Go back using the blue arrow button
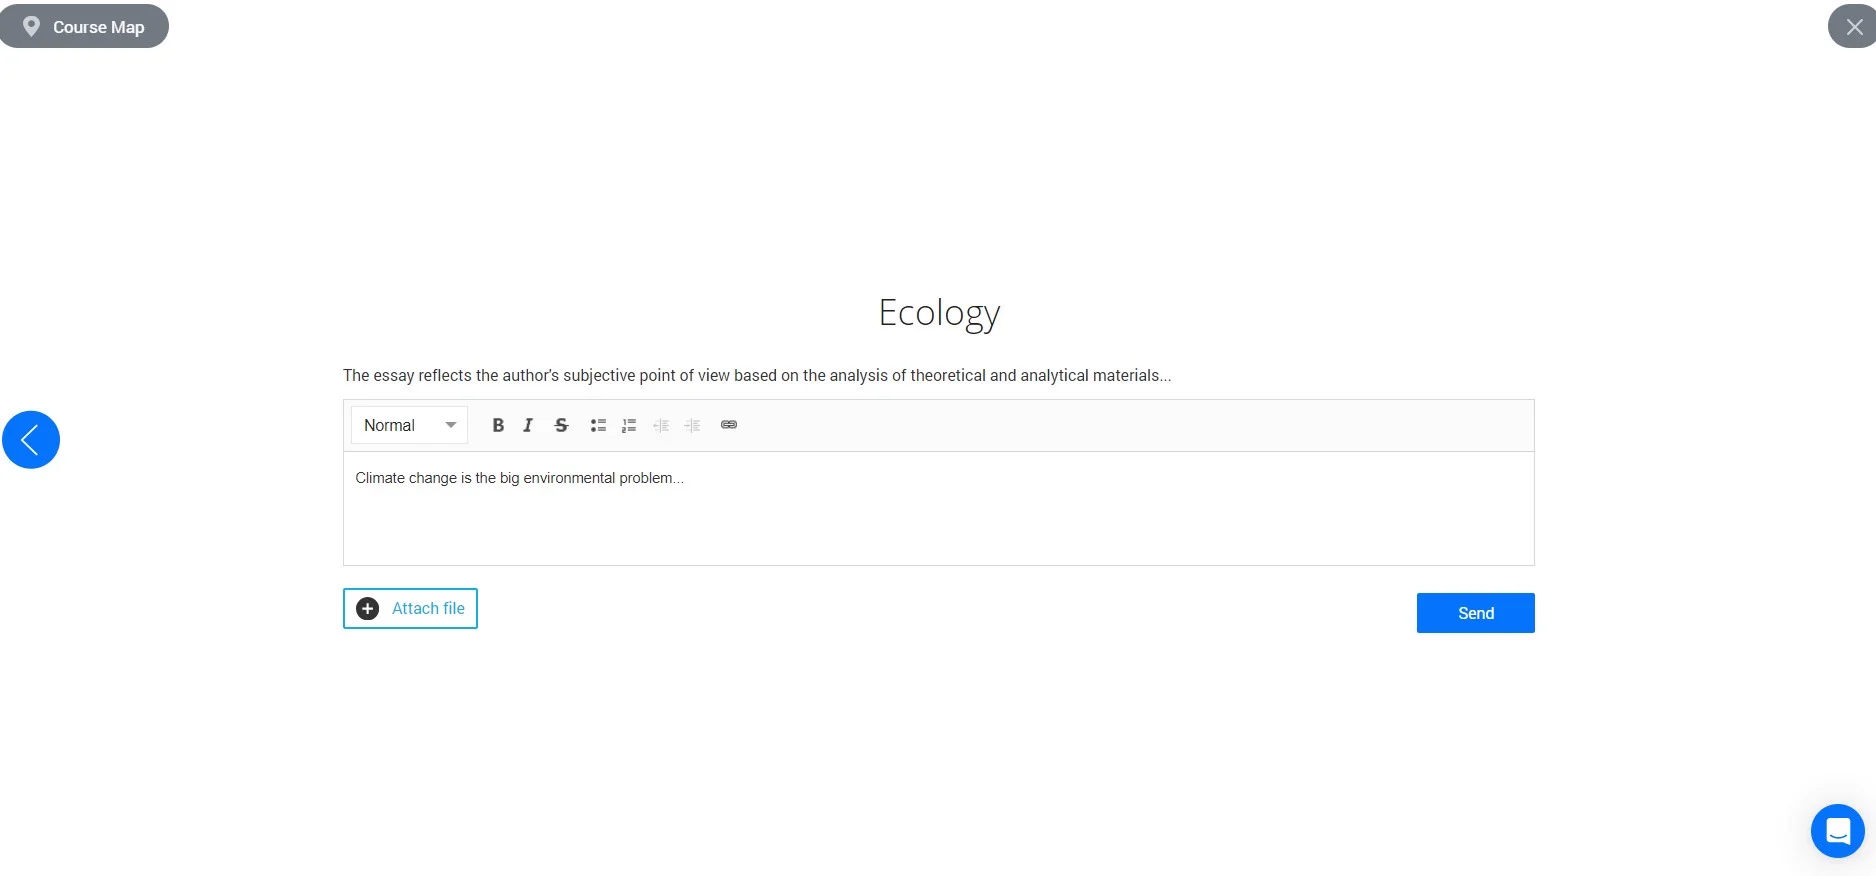This screenshot has width=1876, height=876. tap(31, 440)
